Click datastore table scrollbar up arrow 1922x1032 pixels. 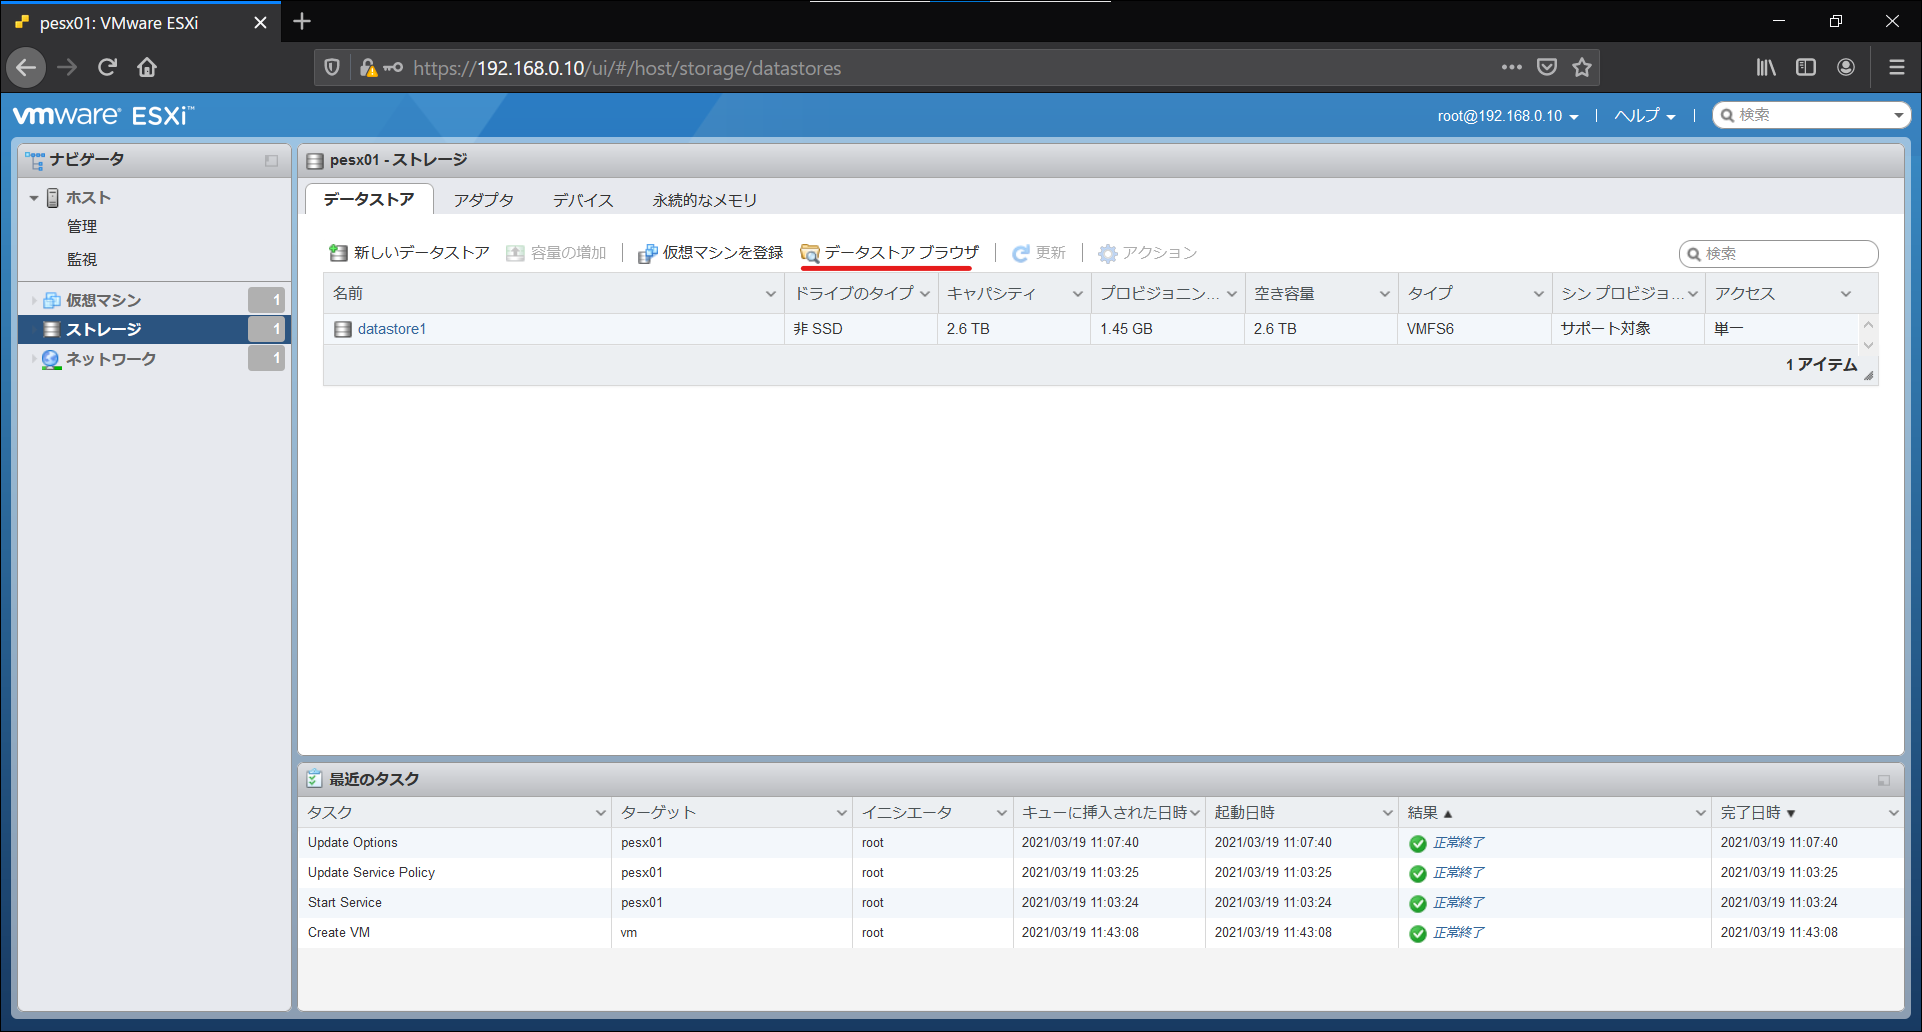pos(1868,325)
